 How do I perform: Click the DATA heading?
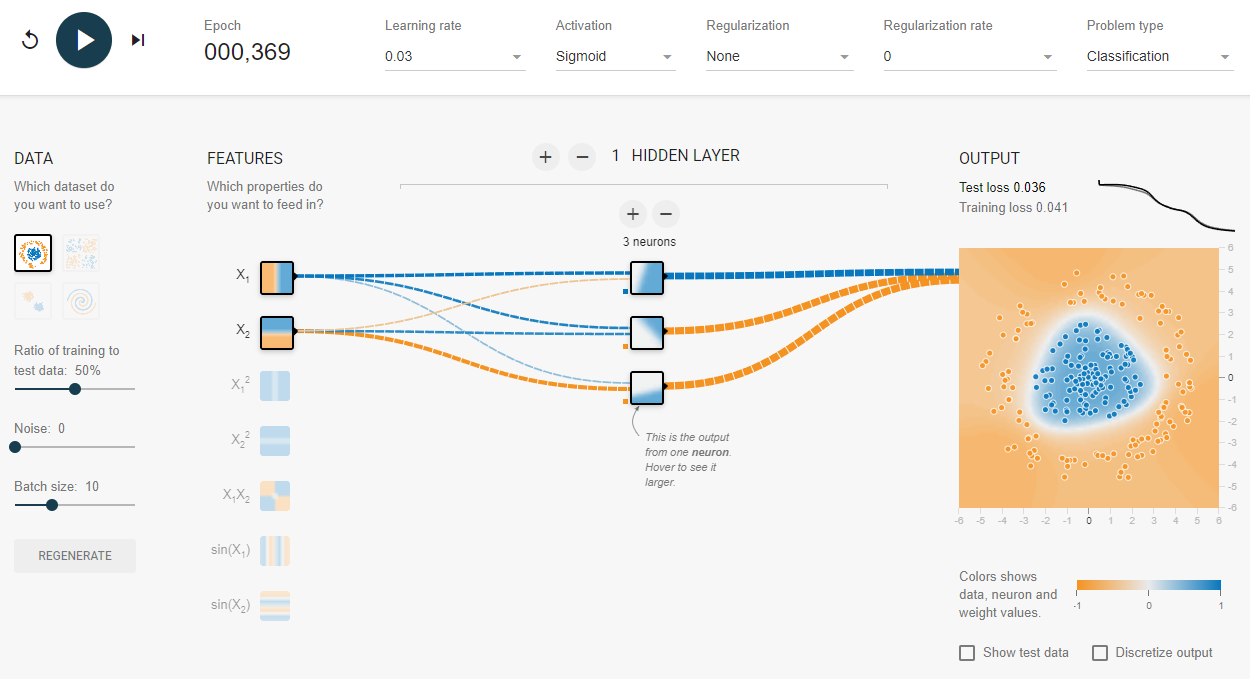click(x=34, y=158)
